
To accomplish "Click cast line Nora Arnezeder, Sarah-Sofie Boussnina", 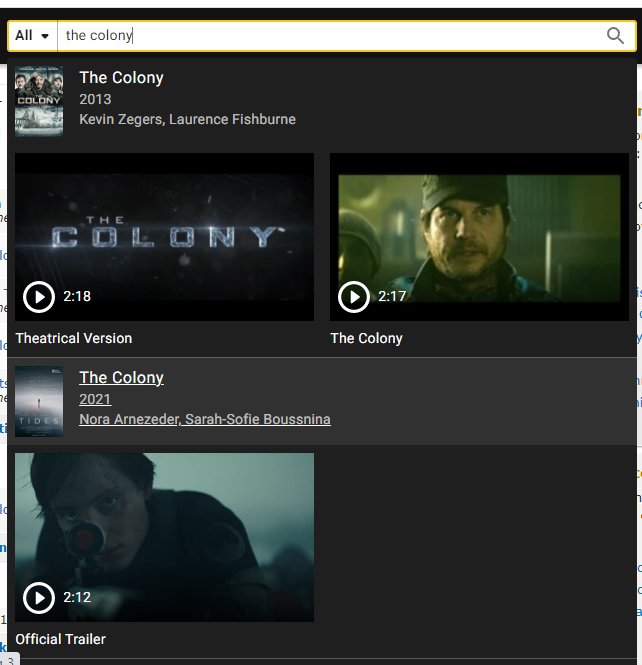I will coord(205,419).
